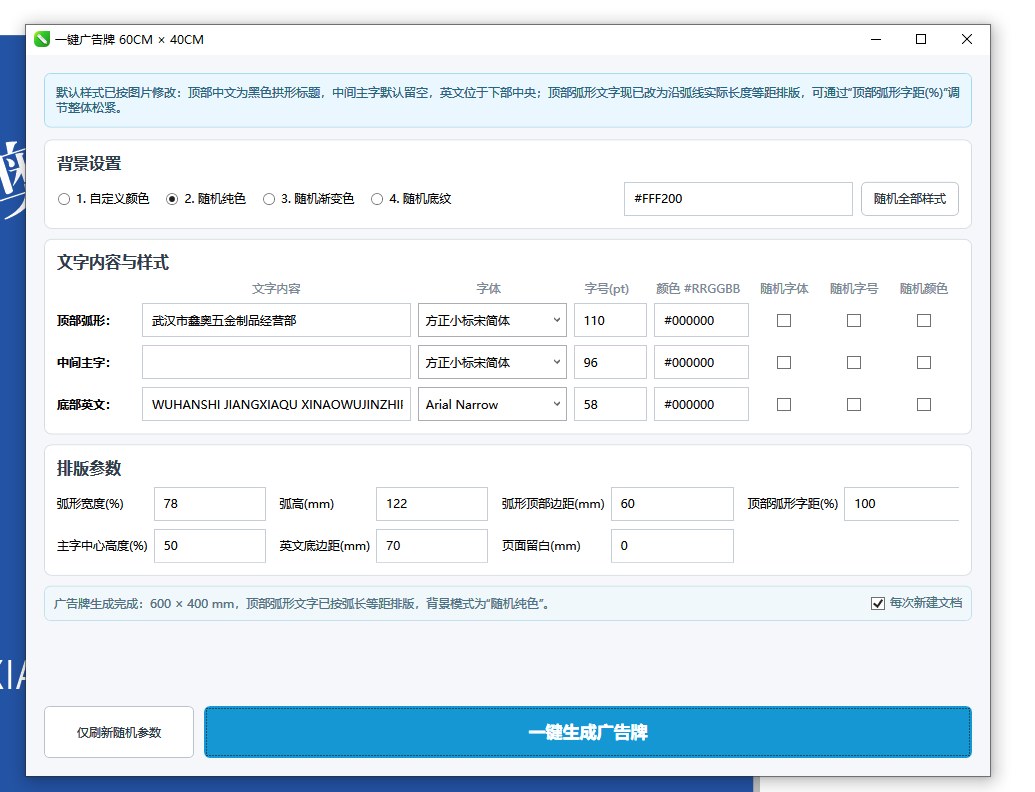Toggle the 每次新建文档 checkbox

pos(878,603)
